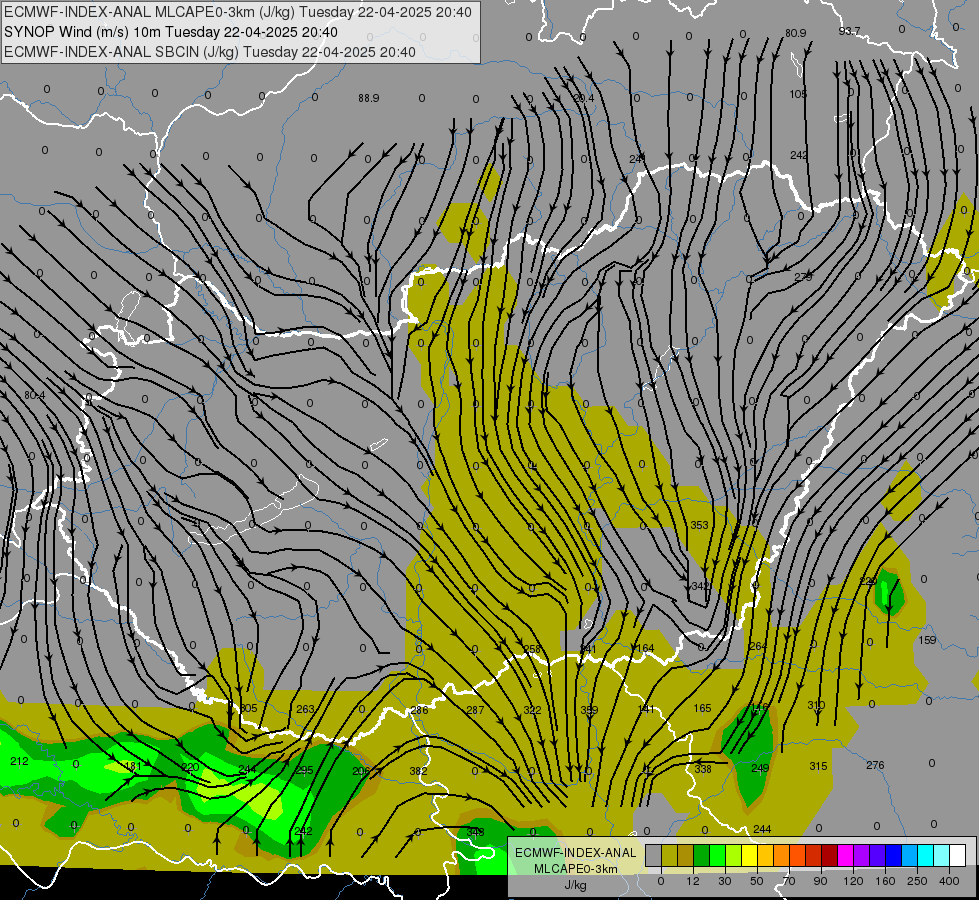
Task: Click the map value 342
Action: [x=701, y=586]
